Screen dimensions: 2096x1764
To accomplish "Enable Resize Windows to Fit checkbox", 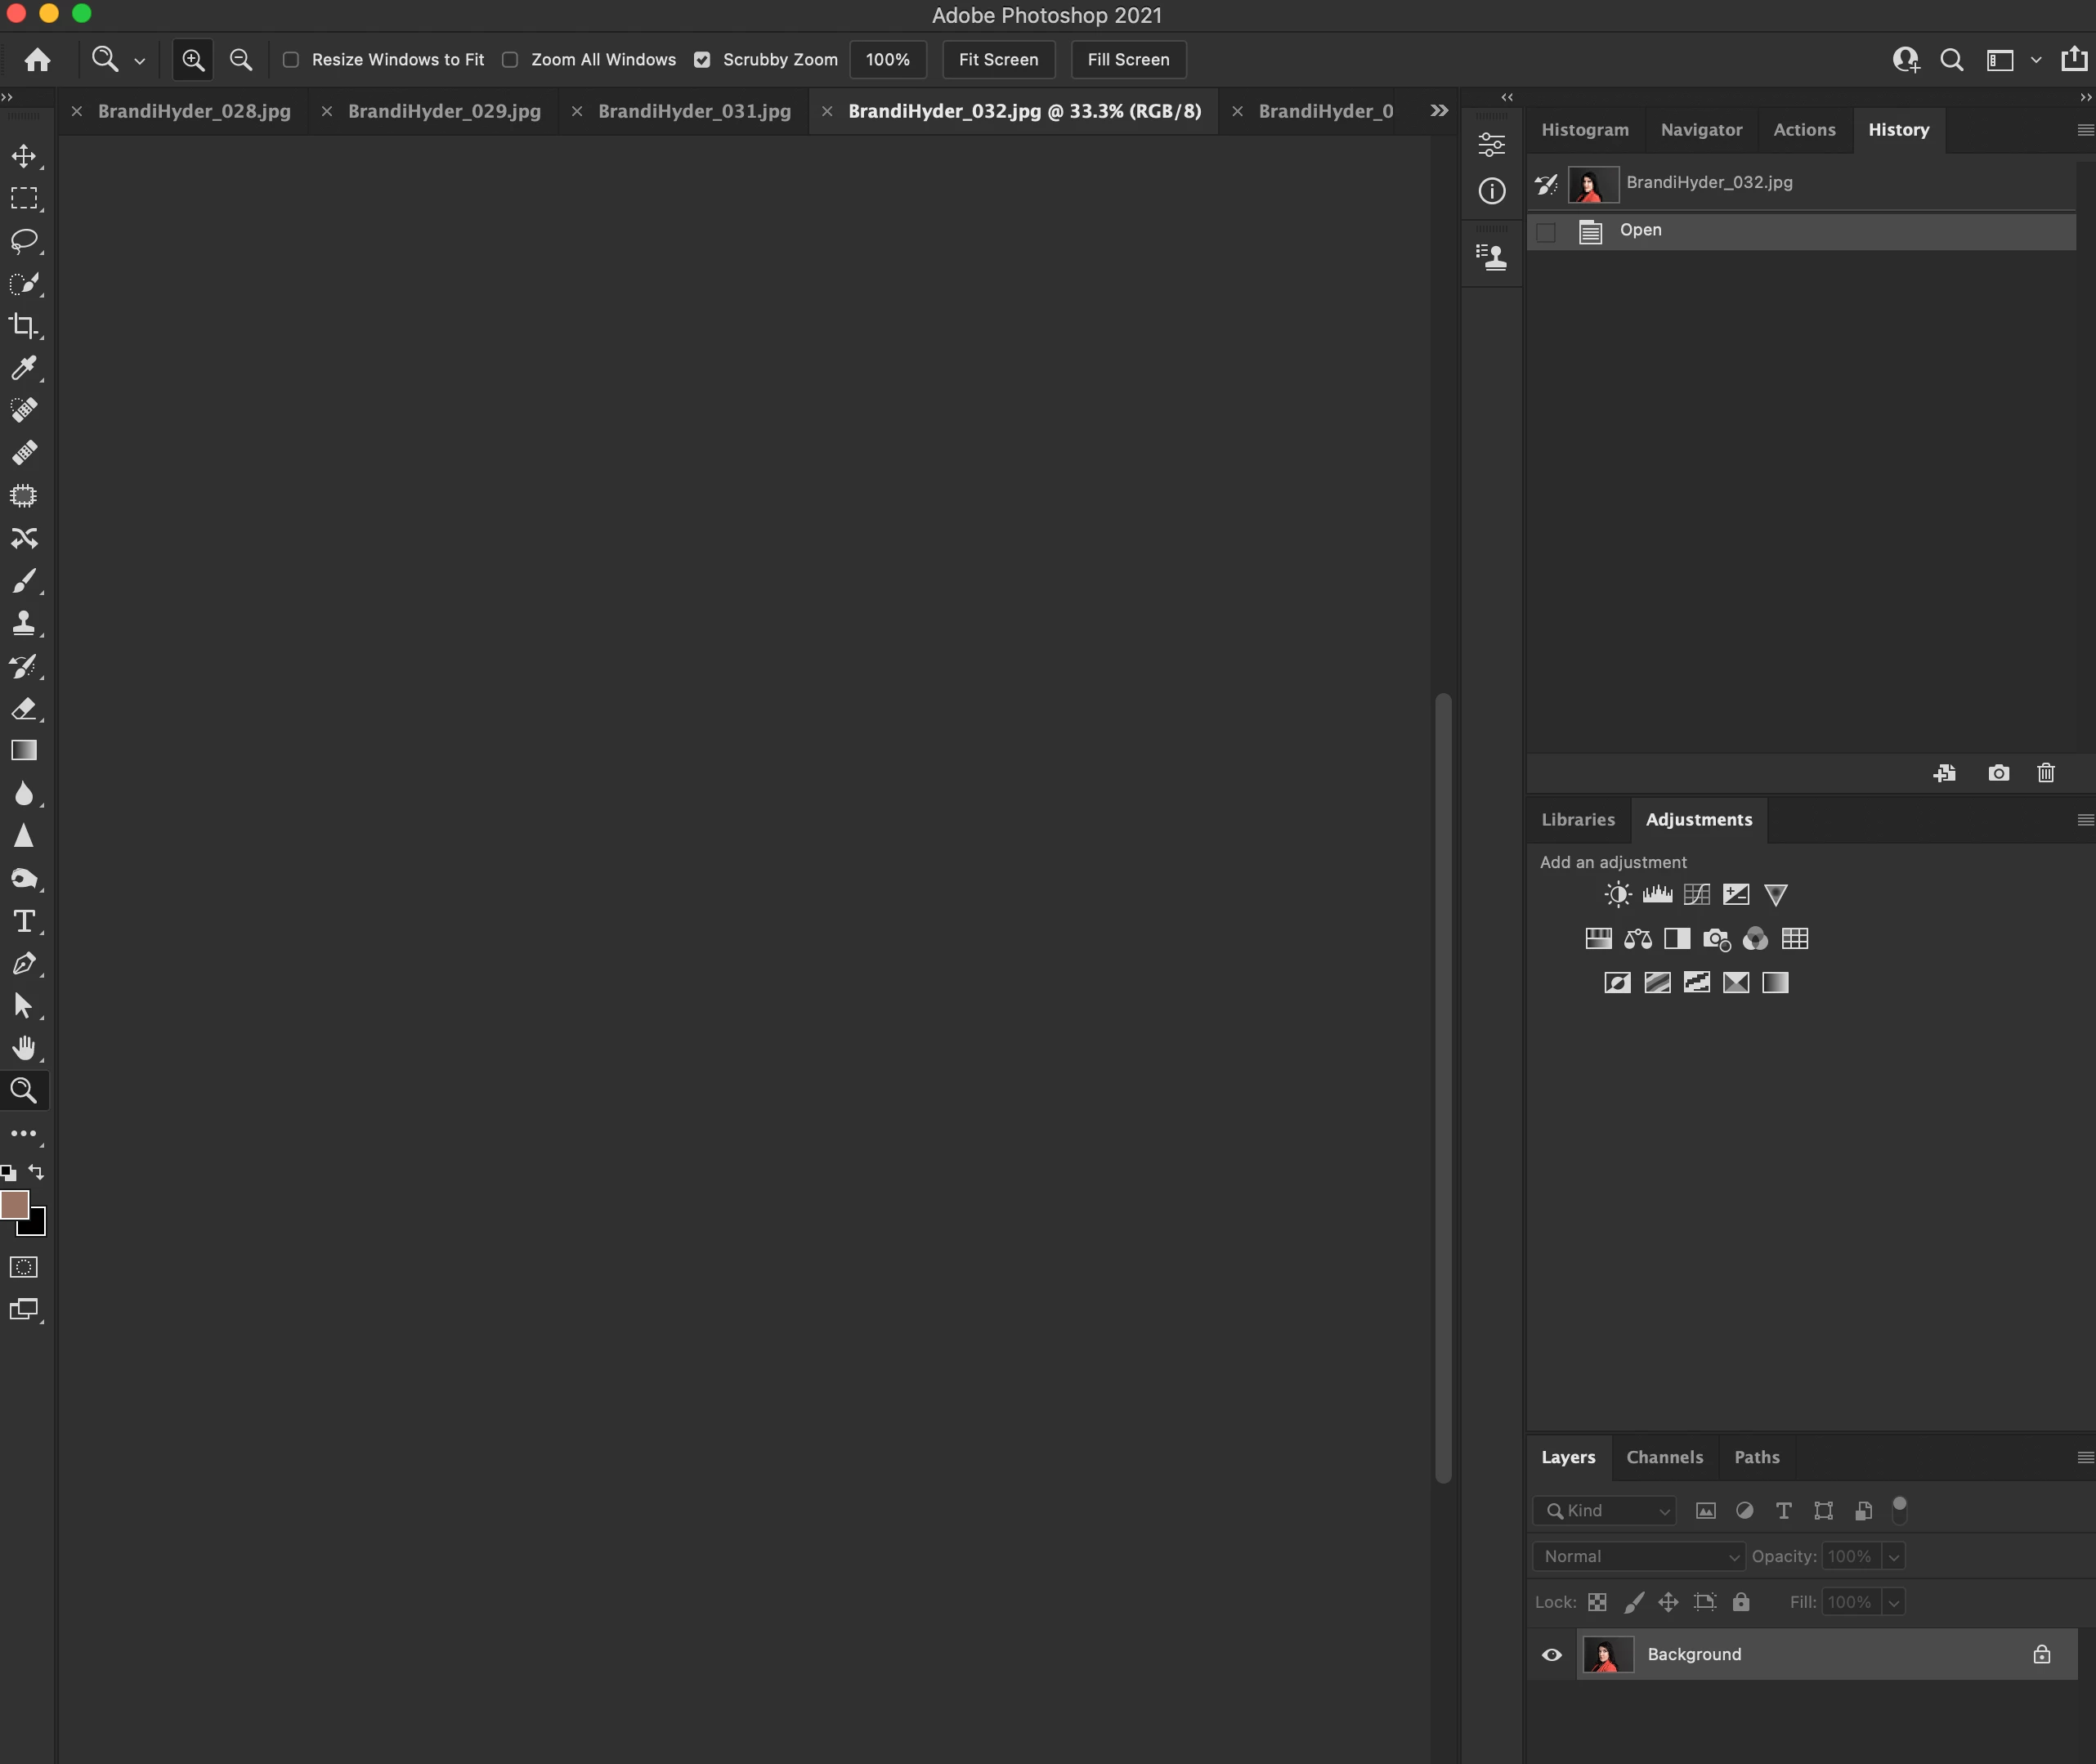I will [x=291, y=60].
